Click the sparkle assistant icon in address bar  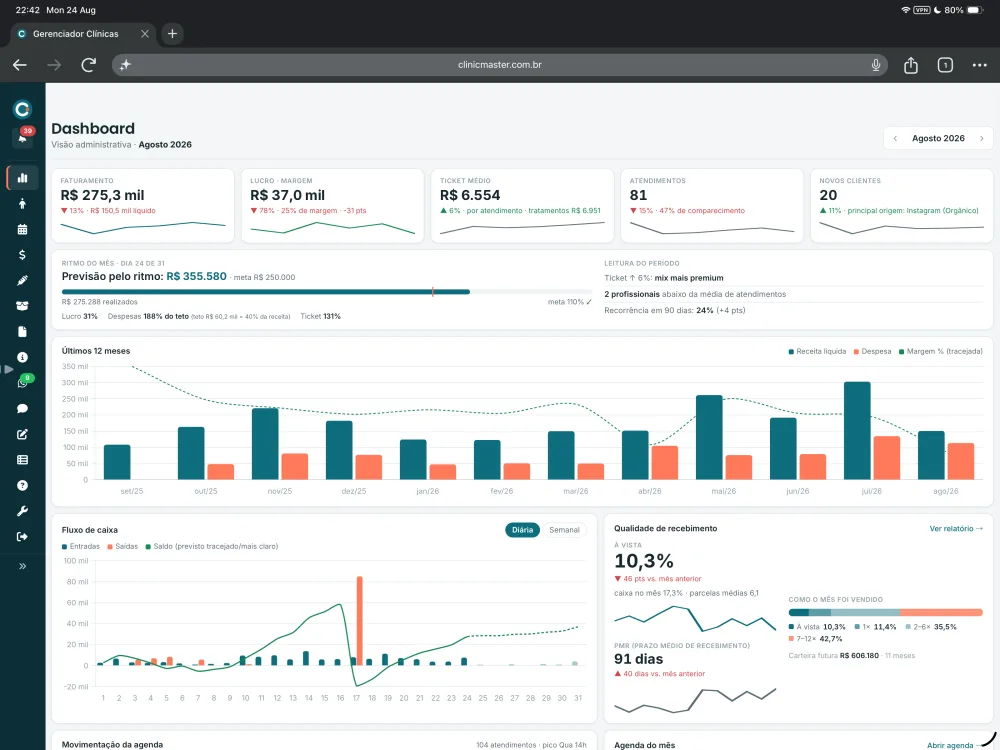(126, 64)
